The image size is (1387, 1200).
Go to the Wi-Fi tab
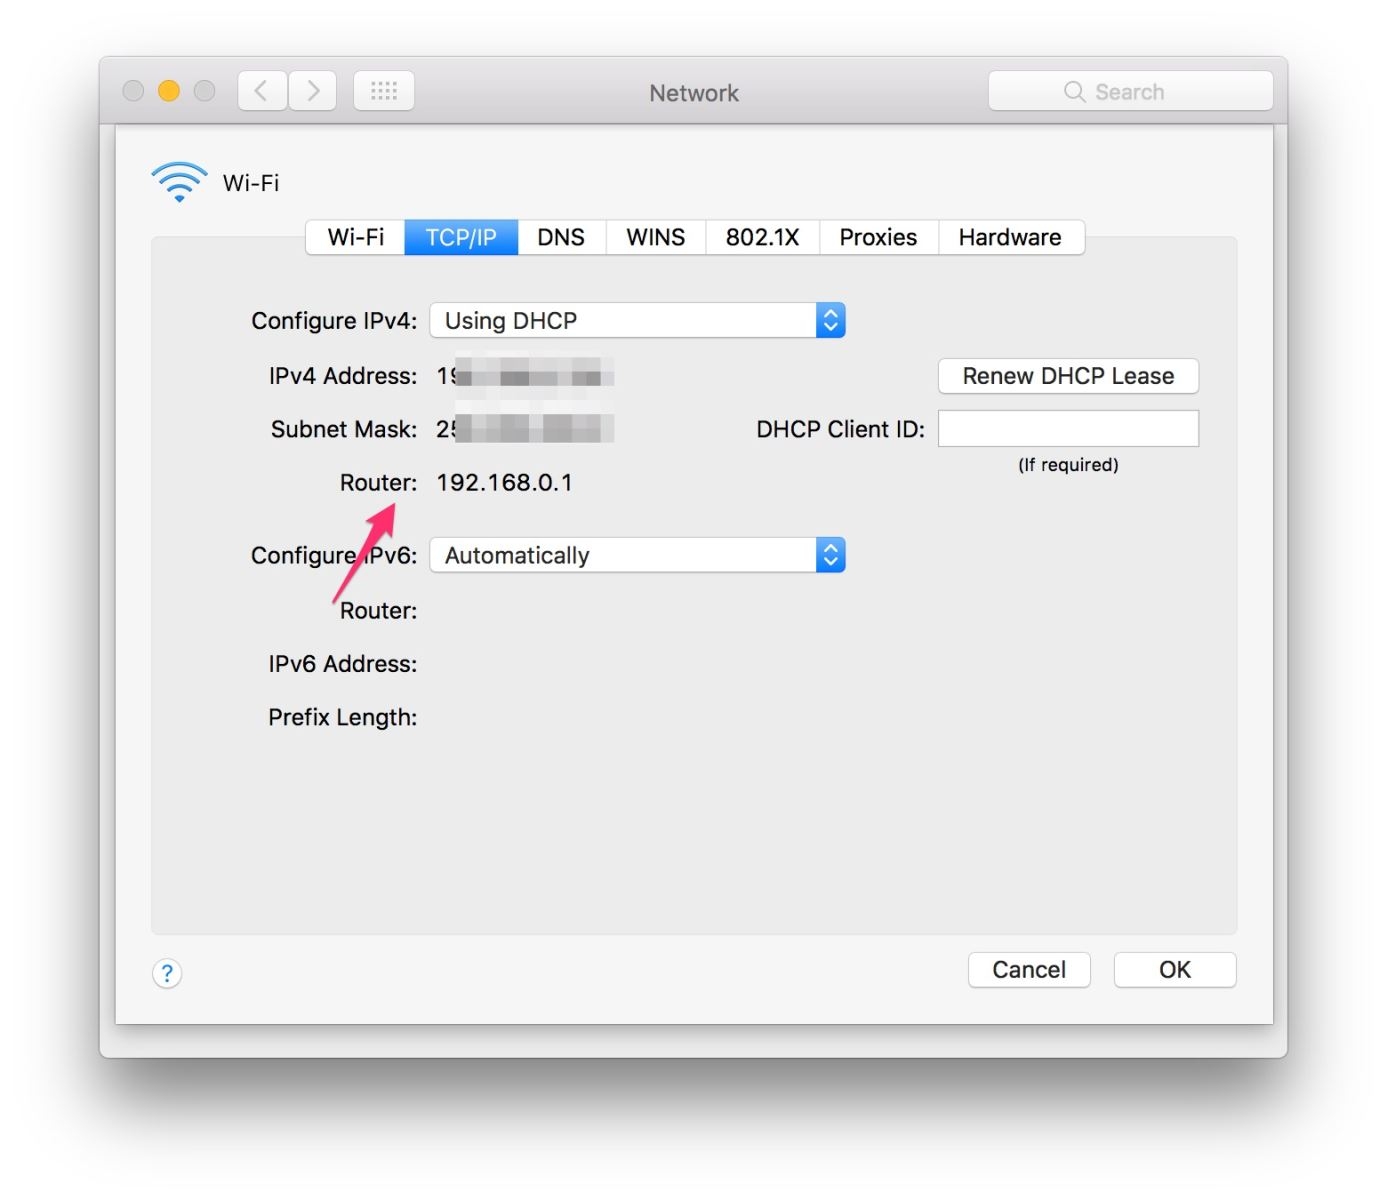356,237
